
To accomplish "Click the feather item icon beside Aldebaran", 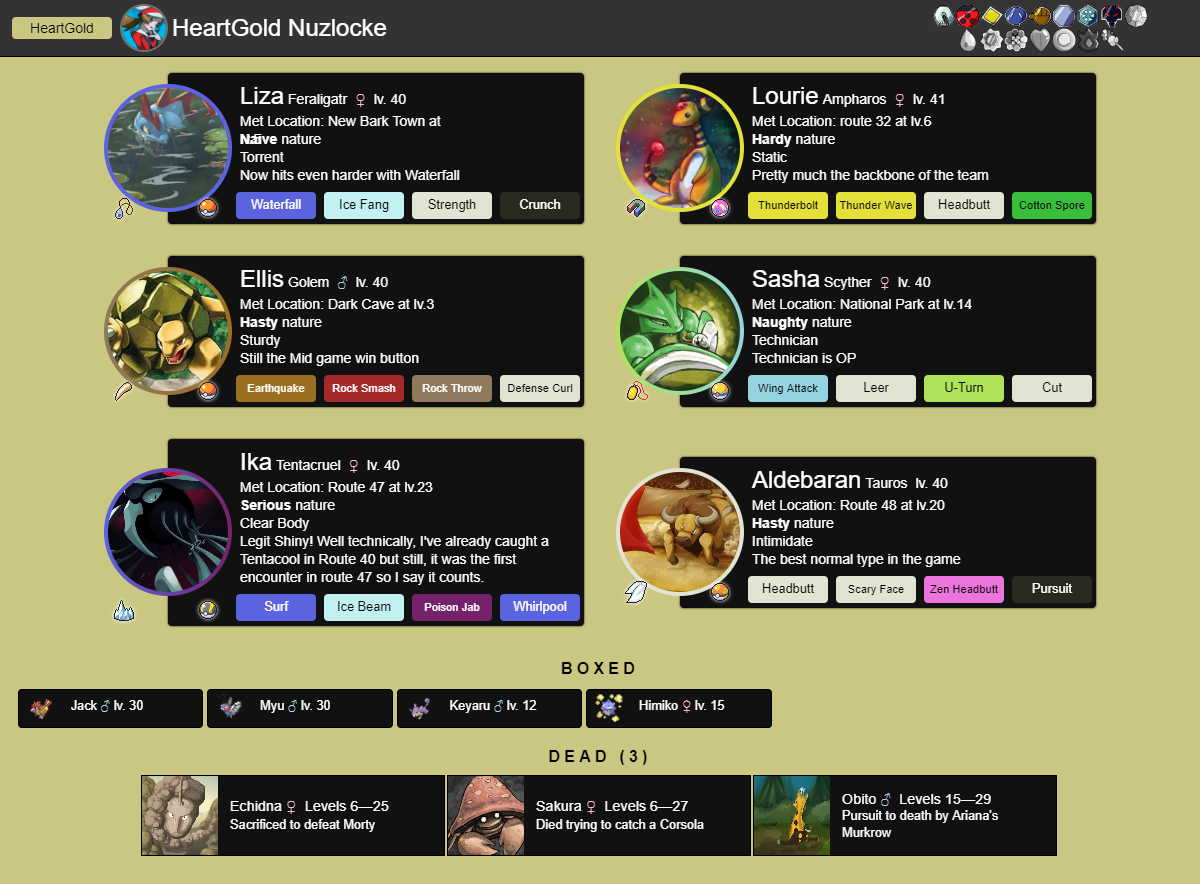I will (x=637, y=592).
